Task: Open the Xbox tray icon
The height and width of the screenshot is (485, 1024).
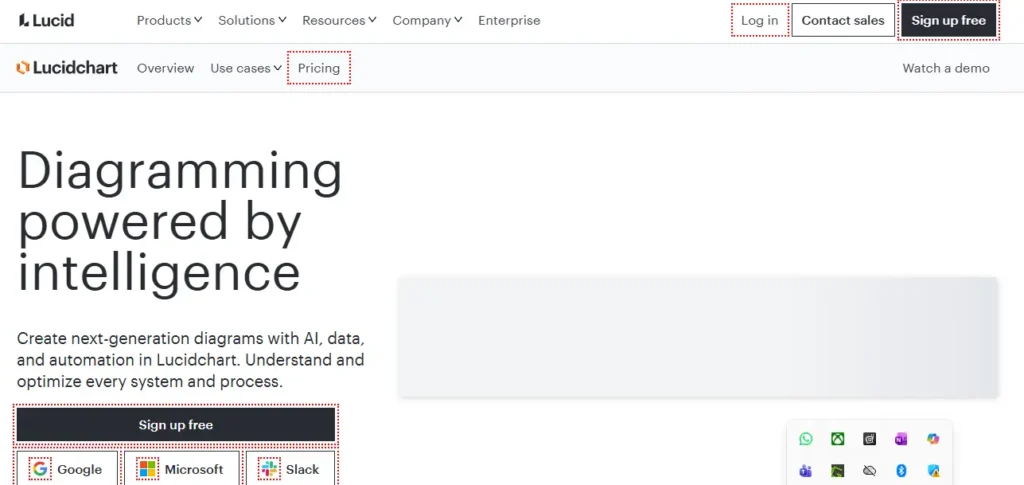Action: [837, 439]
